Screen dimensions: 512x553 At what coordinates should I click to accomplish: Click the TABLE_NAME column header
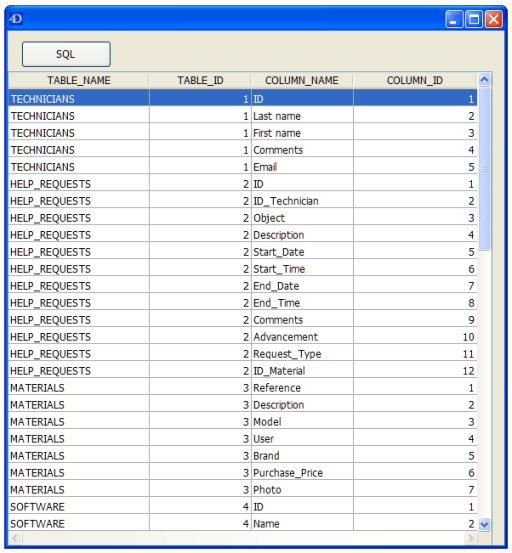point(79,80)
